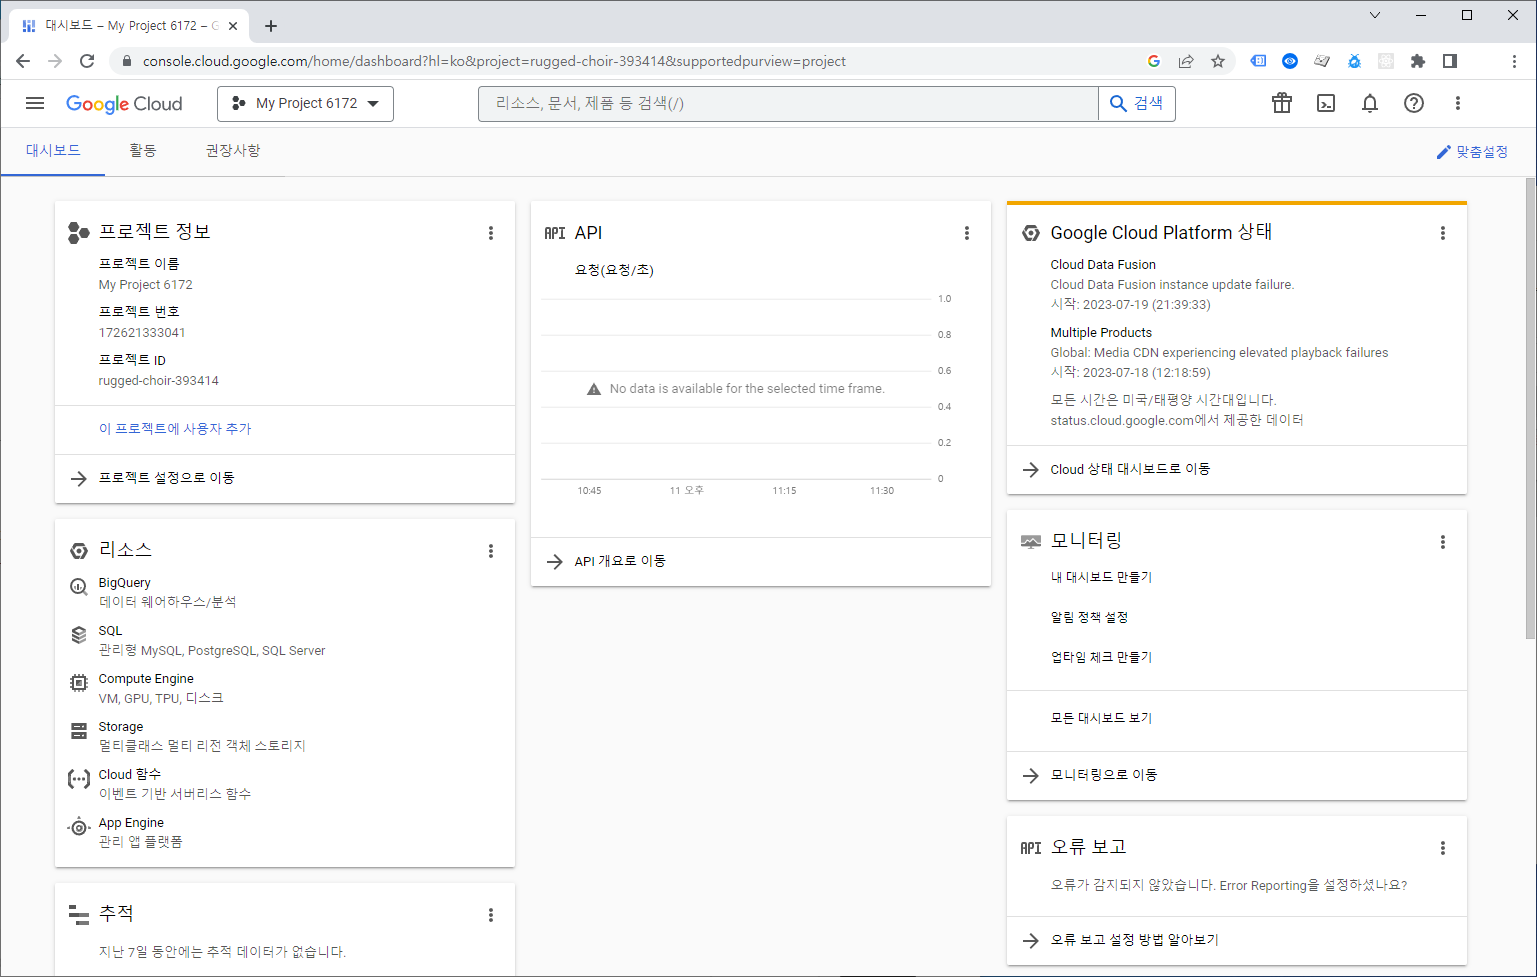
Task: Click the 프로젝트 정보 card icon
Action: tap(79, 233)
